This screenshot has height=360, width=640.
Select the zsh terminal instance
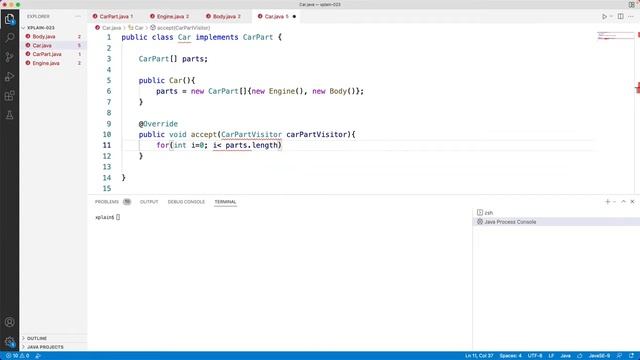(556, 213)
